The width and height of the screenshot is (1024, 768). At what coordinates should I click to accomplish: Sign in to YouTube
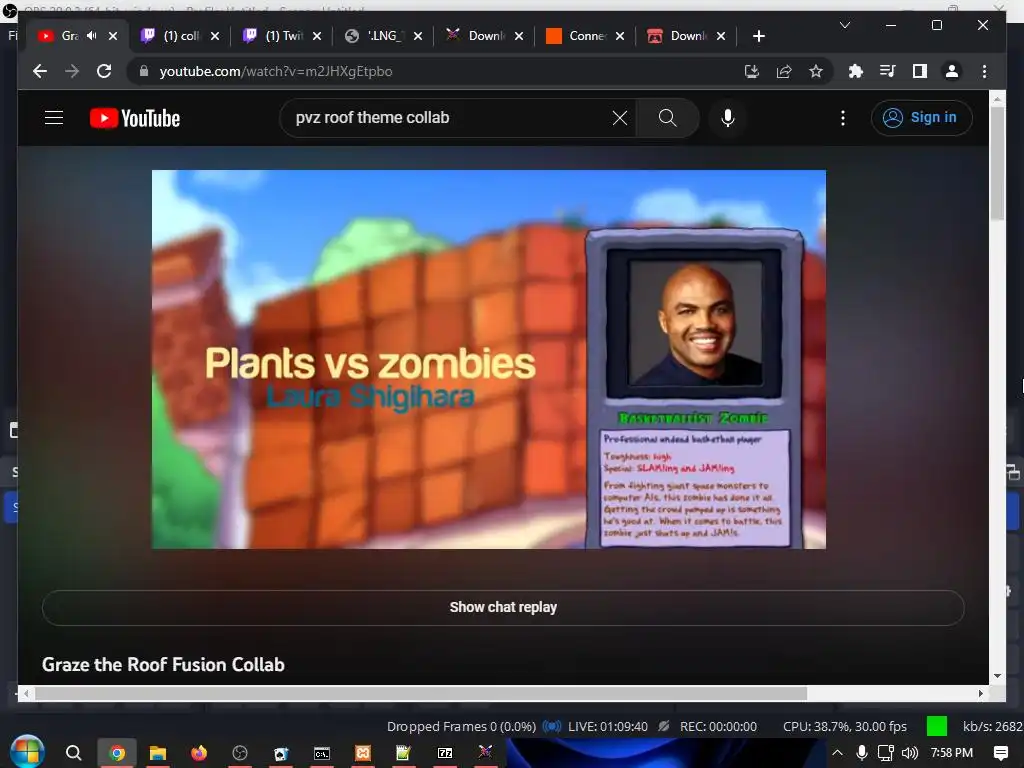pyautogui.click(x=921, y=118)
